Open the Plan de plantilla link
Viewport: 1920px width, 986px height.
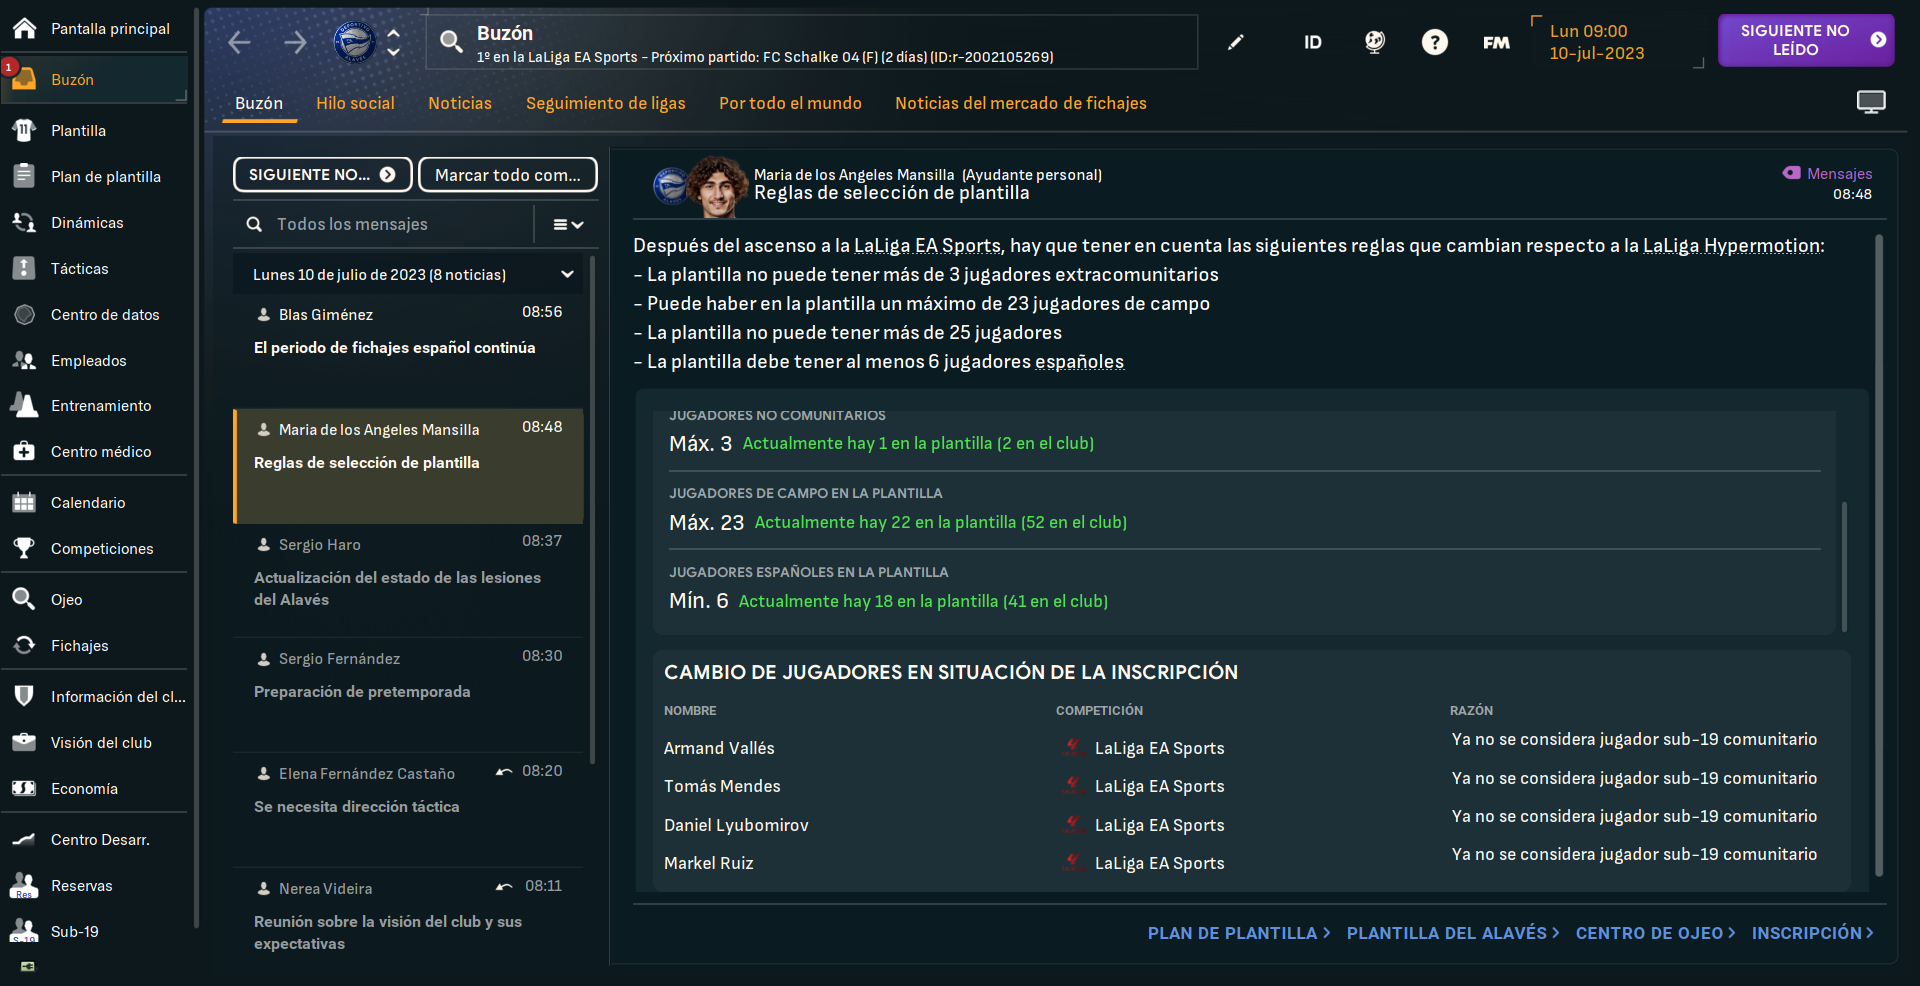tap(1238, 933)
